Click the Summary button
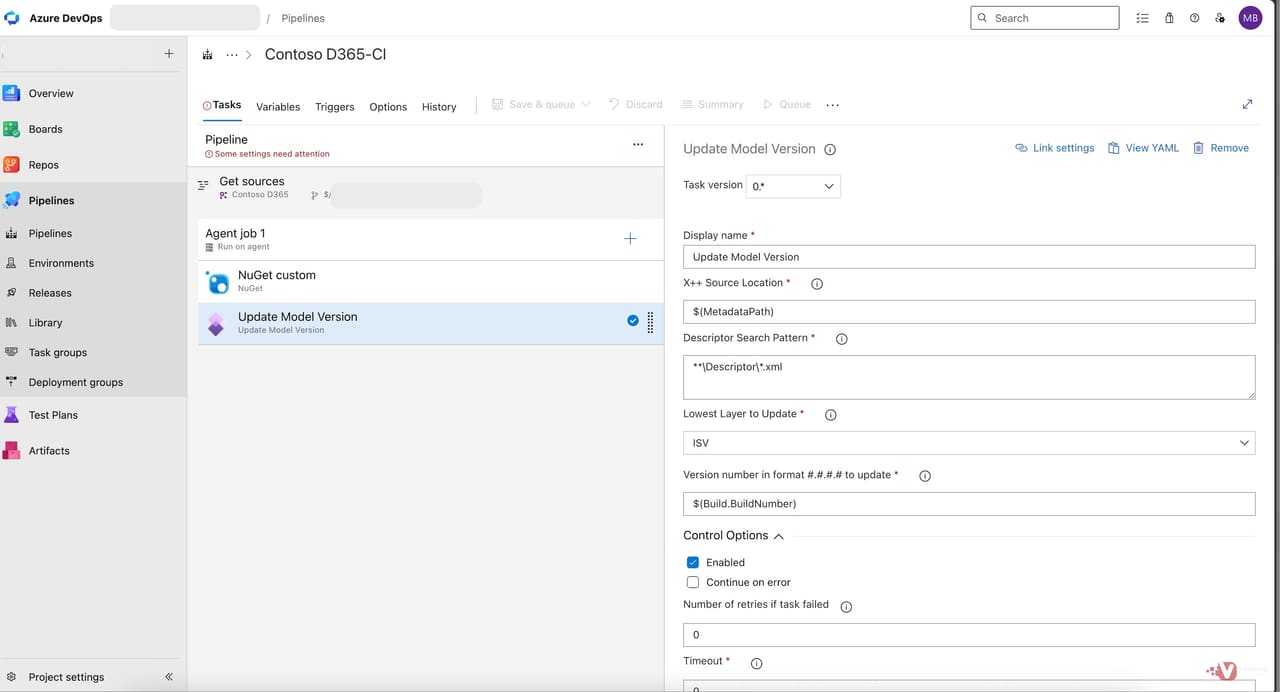Screen dimensions: 1280x692 (712, 104)
